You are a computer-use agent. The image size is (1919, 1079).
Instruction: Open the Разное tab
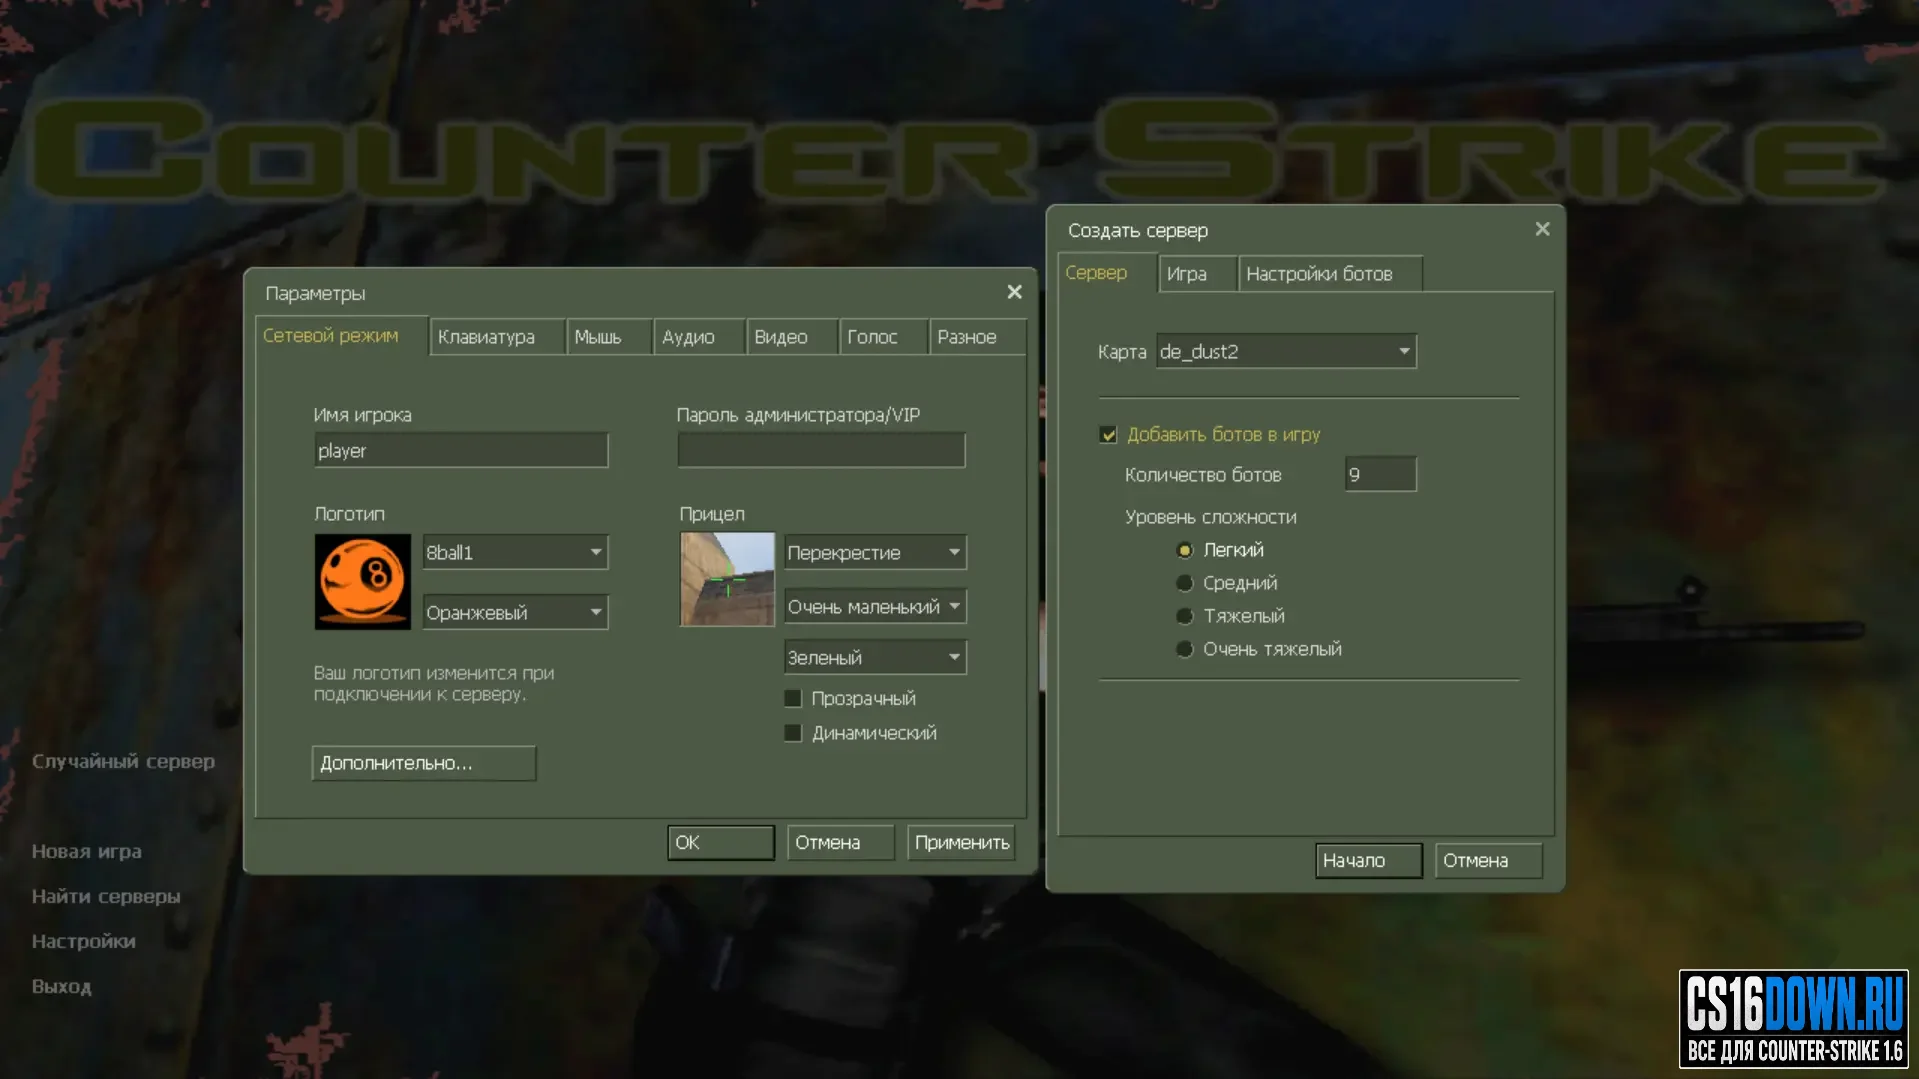click(x=977, y=337)
